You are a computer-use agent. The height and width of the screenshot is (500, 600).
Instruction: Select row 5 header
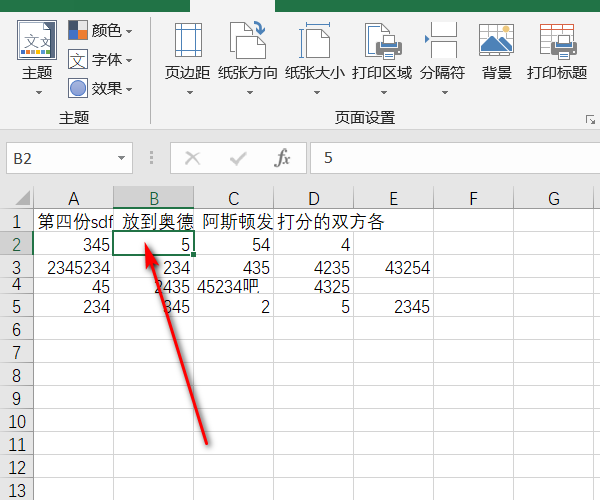(16, 306)
